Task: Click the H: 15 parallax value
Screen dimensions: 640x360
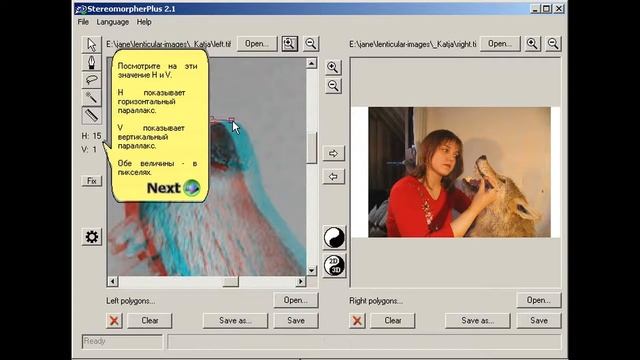Action: [x=91, y=136]
